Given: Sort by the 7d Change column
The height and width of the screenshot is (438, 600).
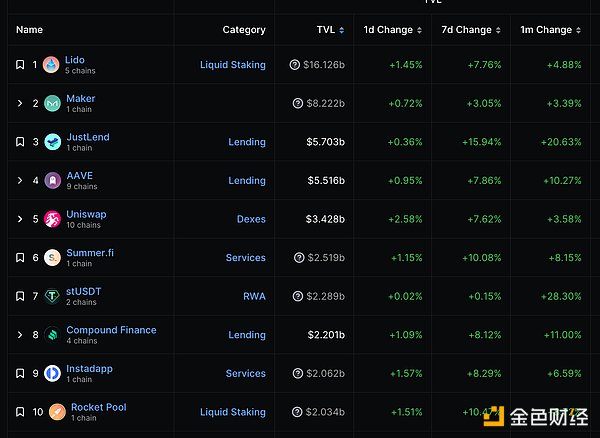Looking at the screenshot, I should click(466, 30).
